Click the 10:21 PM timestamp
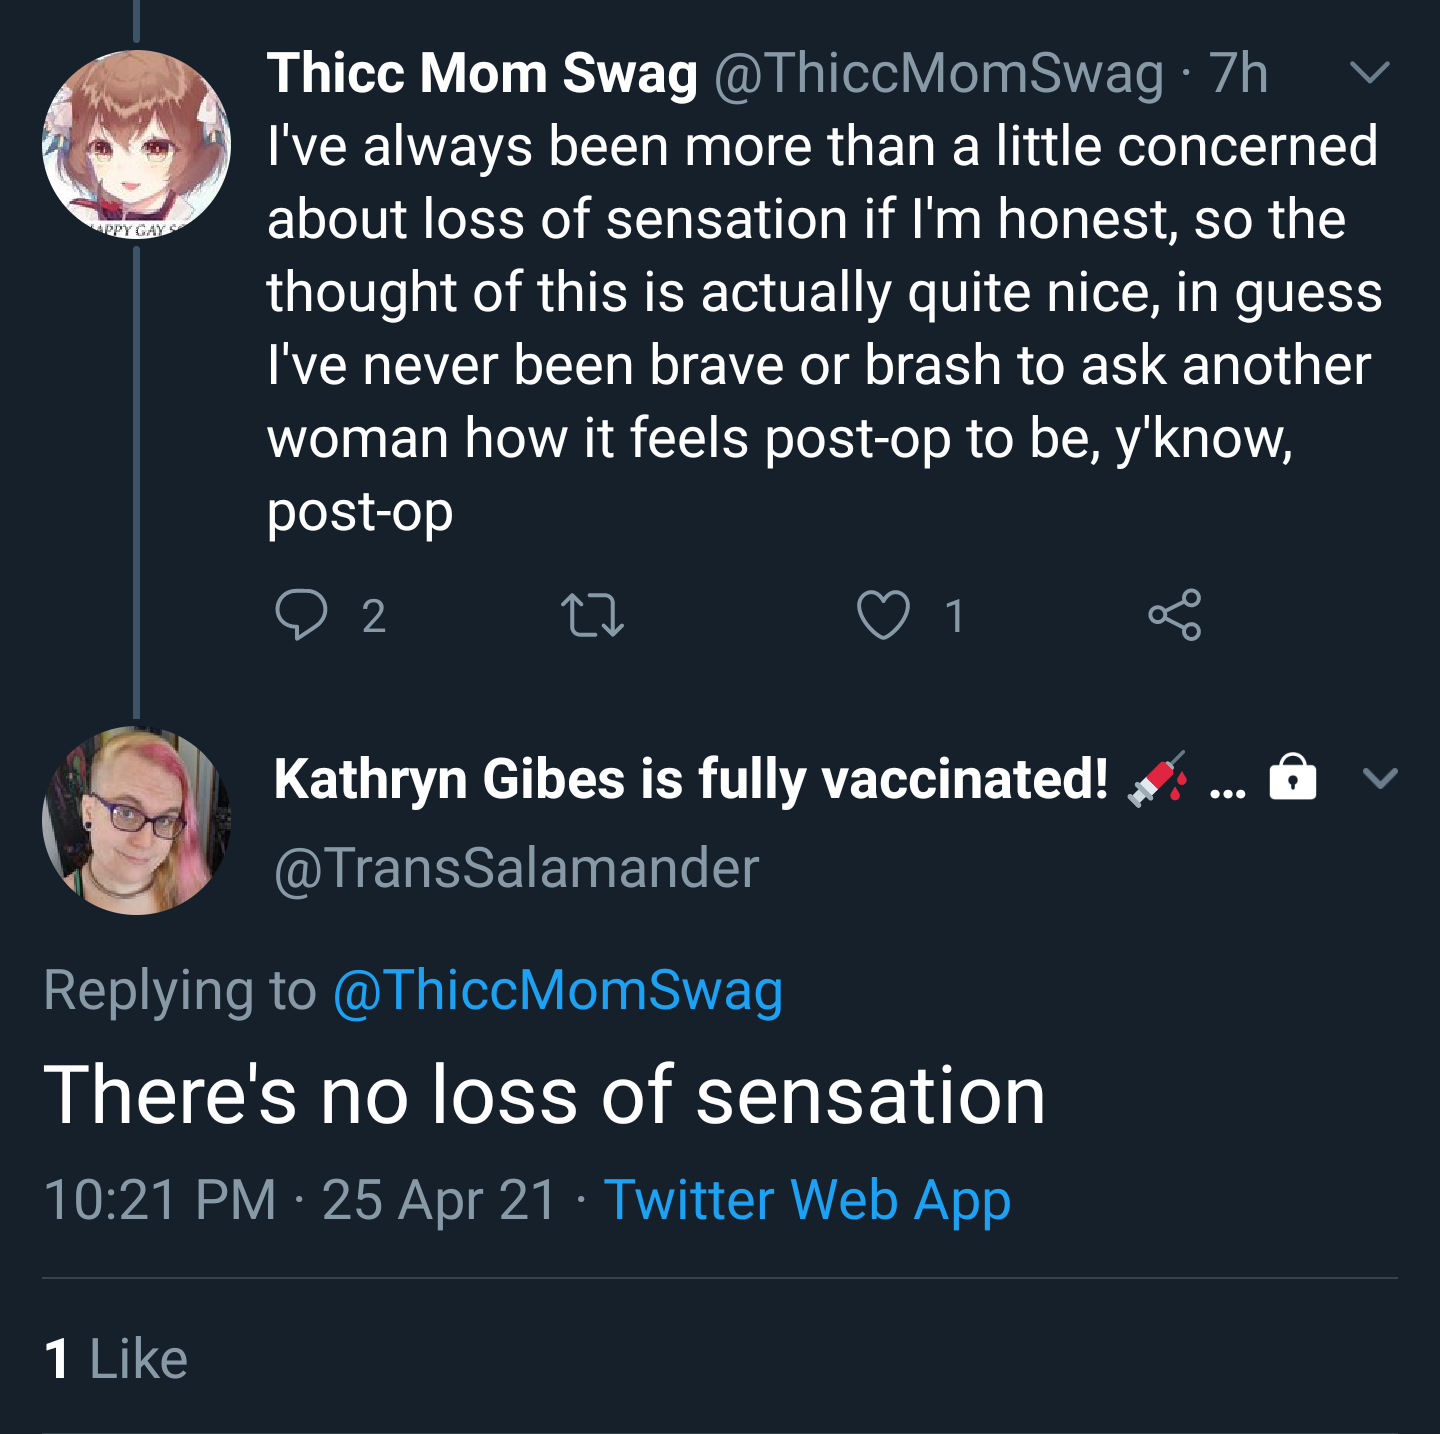Screen dimensions: 1440x1434 [x=160, y=1199]
